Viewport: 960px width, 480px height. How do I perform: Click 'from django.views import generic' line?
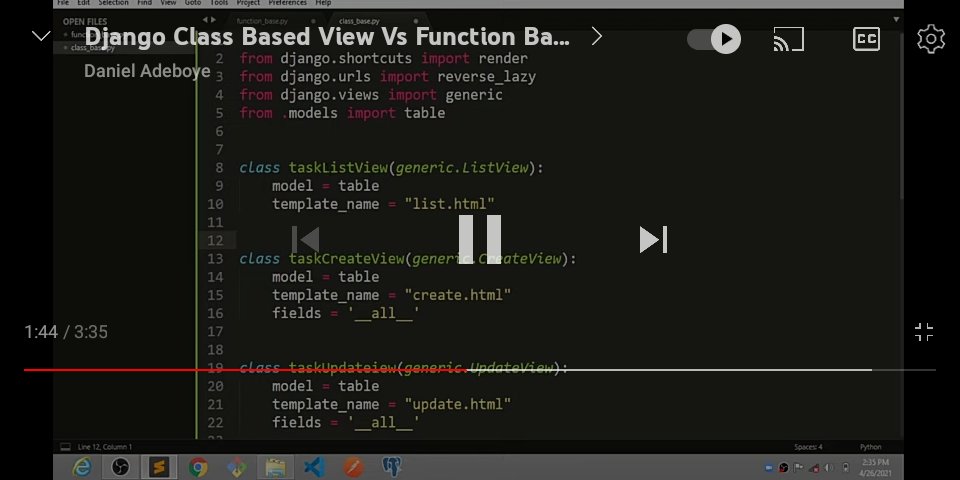[x=371, y=95]
